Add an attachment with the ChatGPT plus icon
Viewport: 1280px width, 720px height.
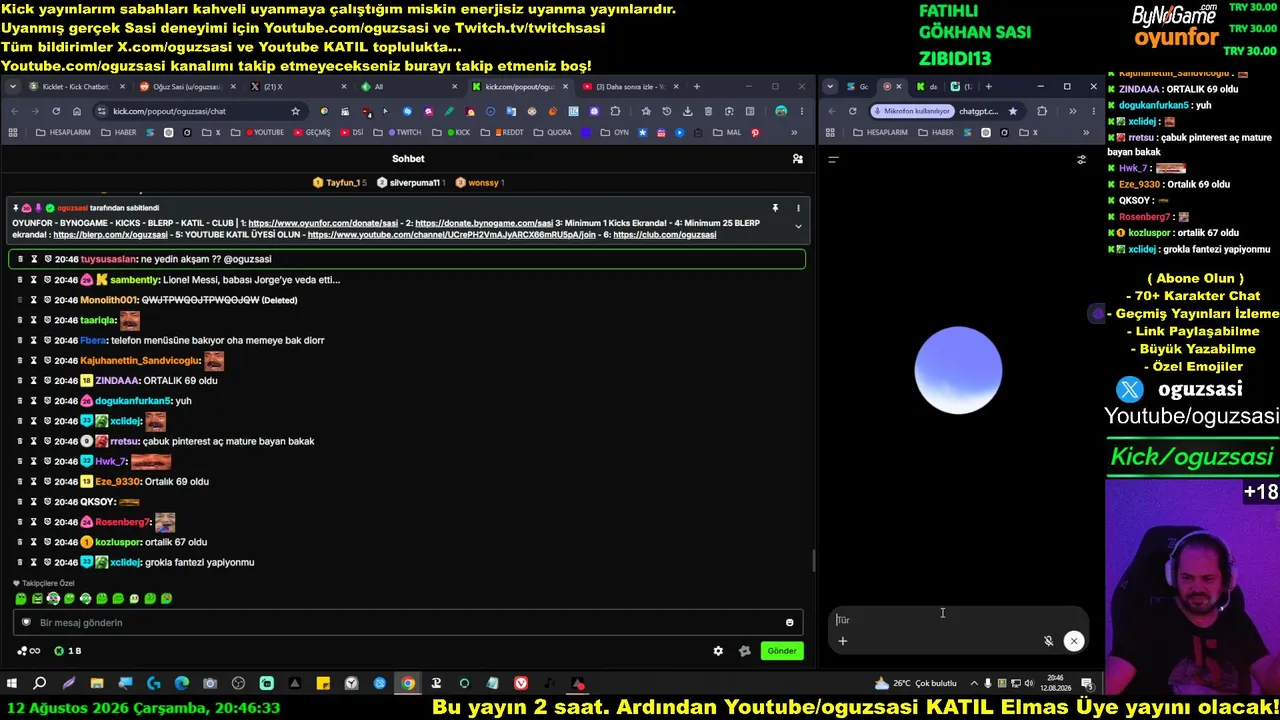(x=843, y=641)
